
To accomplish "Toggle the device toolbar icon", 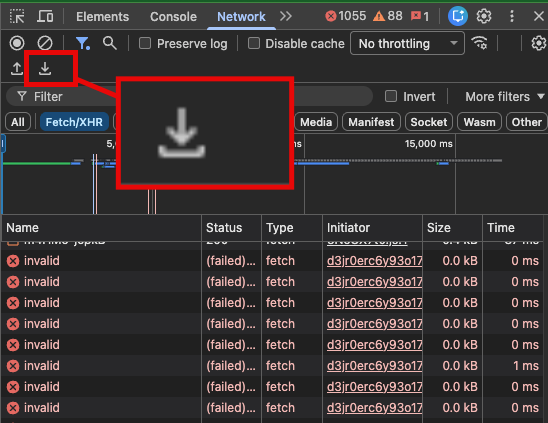I will coord(45,16).
